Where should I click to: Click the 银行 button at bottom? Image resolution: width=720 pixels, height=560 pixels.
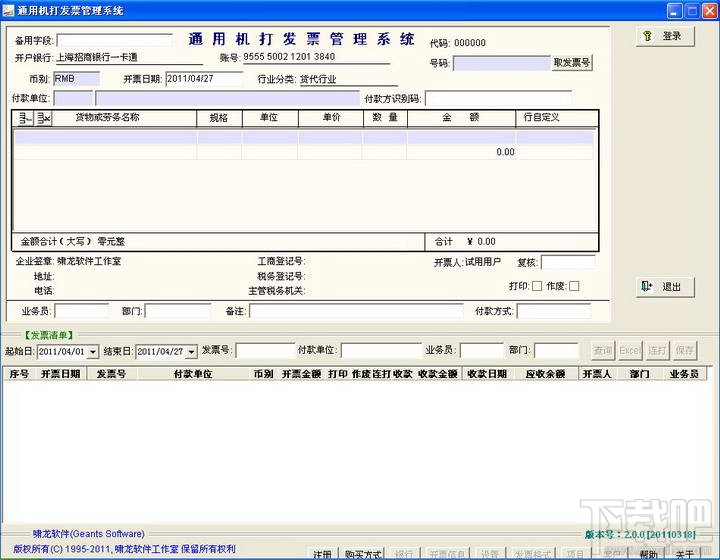[404, 554]
